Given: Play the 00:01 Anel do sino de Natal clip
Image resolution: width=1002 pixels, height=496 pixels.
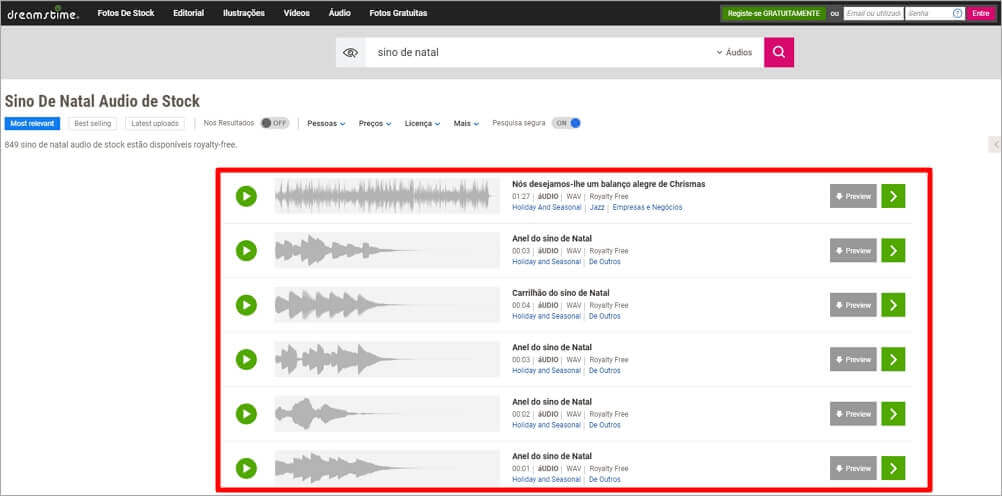Looking at the screenshot, I should [246, 469].
